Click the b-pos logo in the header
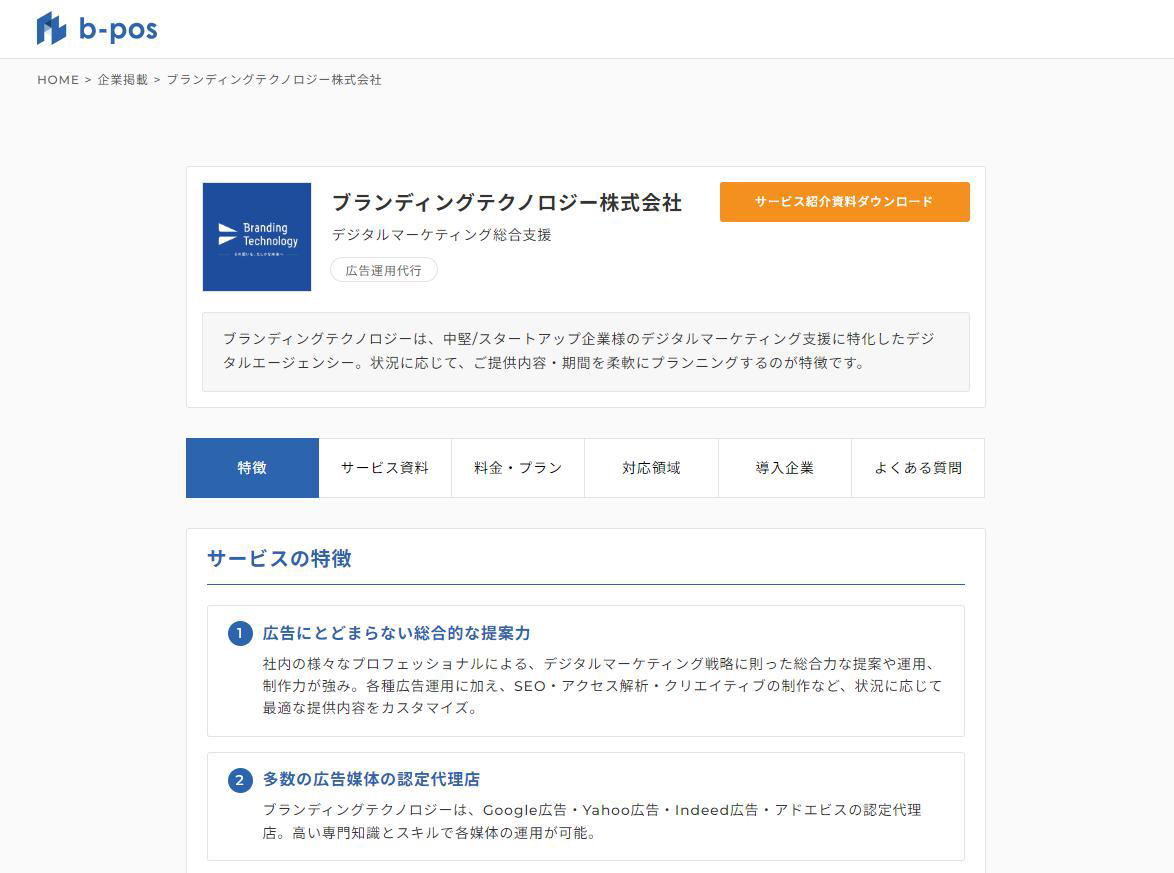1174x873 pixels. pos(97,28)
